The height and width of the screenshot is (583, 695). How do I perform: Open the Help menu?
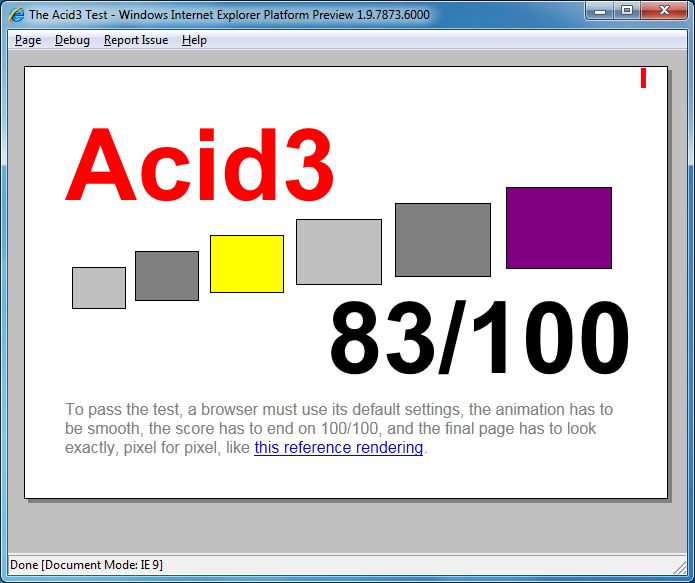[194, 40]
